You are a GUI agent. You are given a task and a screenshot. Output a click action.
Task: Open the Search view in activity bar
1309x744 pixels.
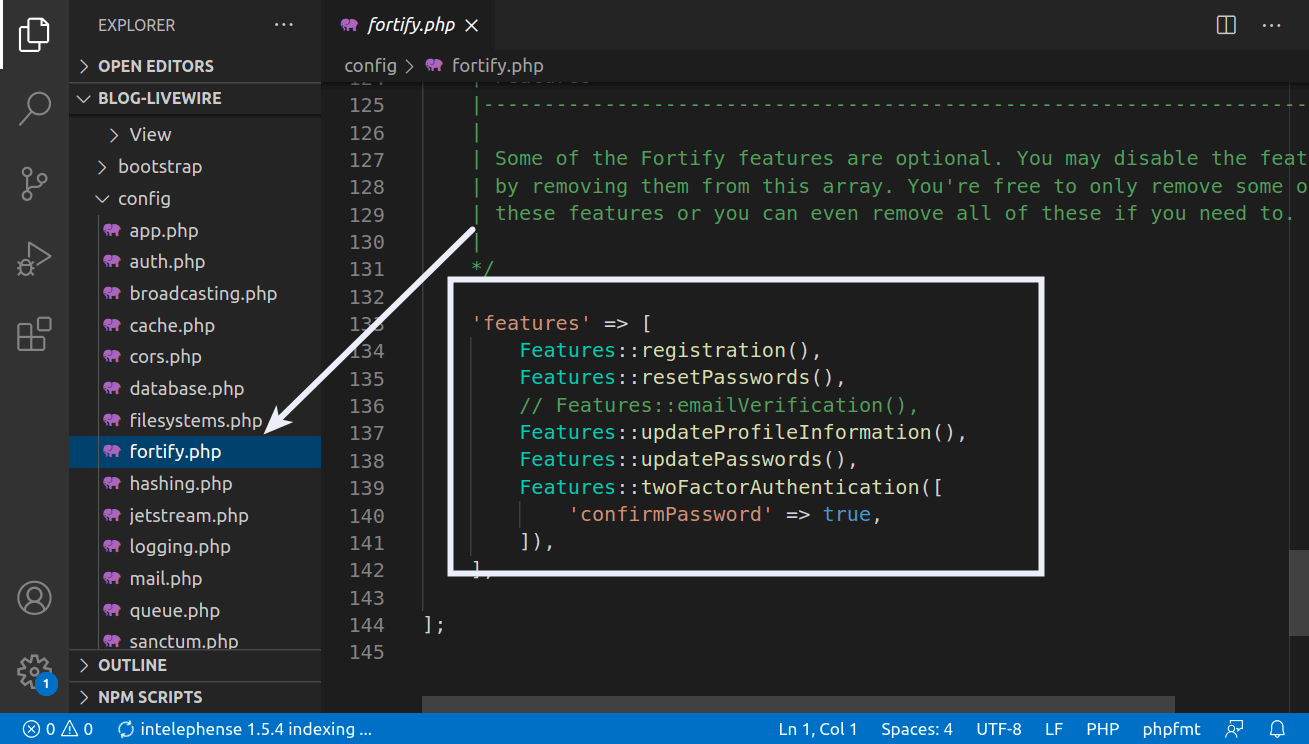point(34,108)
